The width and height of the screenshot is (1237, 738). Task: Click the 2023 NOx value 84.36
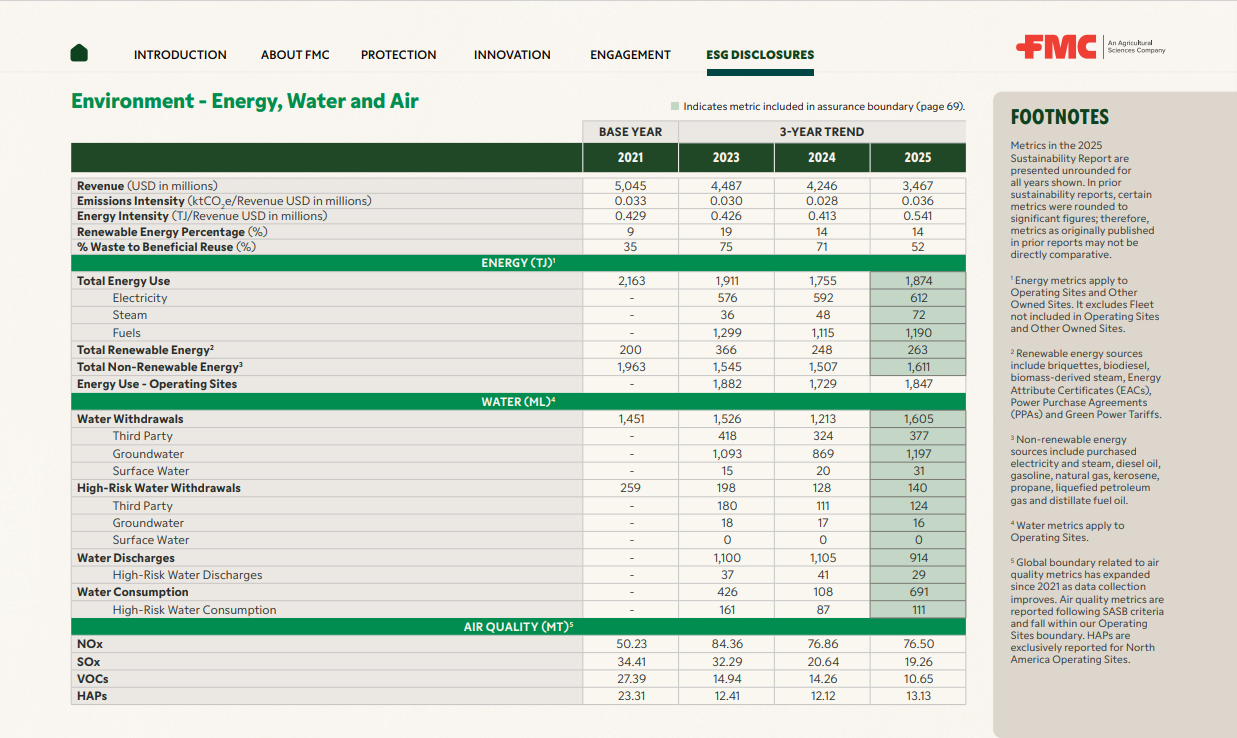pos(726,644)
